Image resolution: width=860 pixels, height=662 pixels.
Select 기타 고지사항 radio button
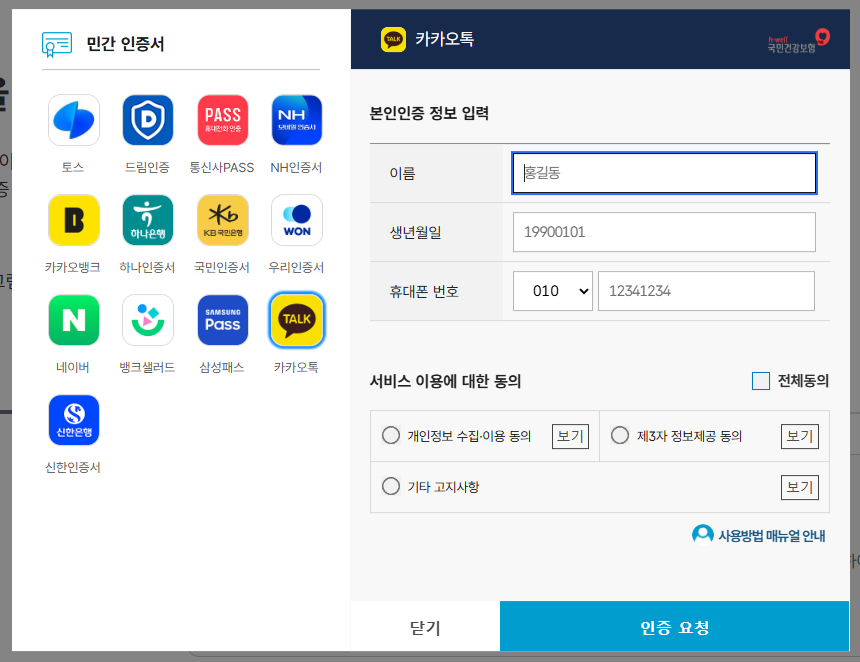pos(391,486)
